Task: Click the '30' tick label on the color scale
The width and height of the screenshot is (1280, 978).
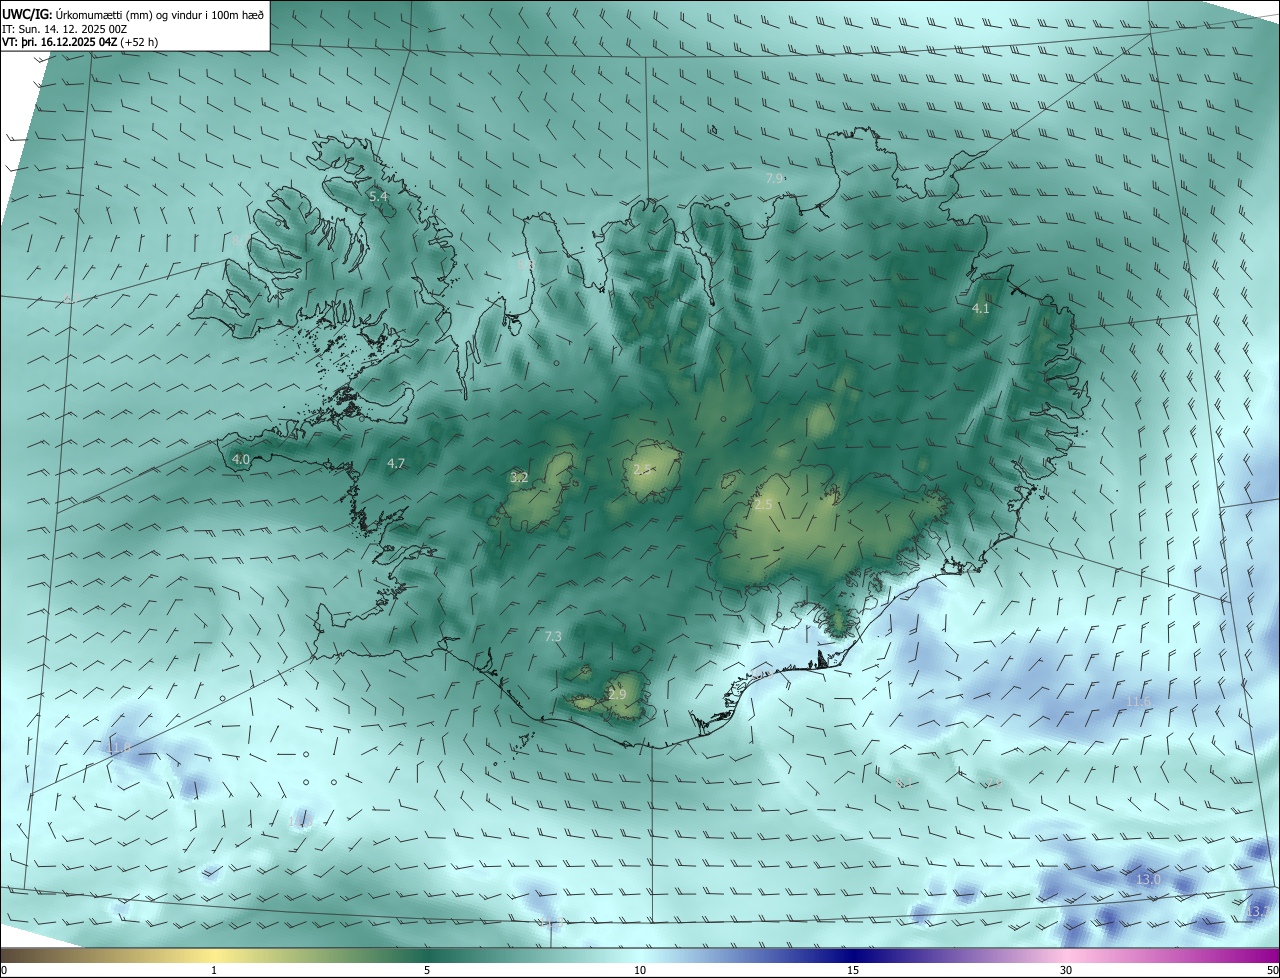Action: point(1066,970)
